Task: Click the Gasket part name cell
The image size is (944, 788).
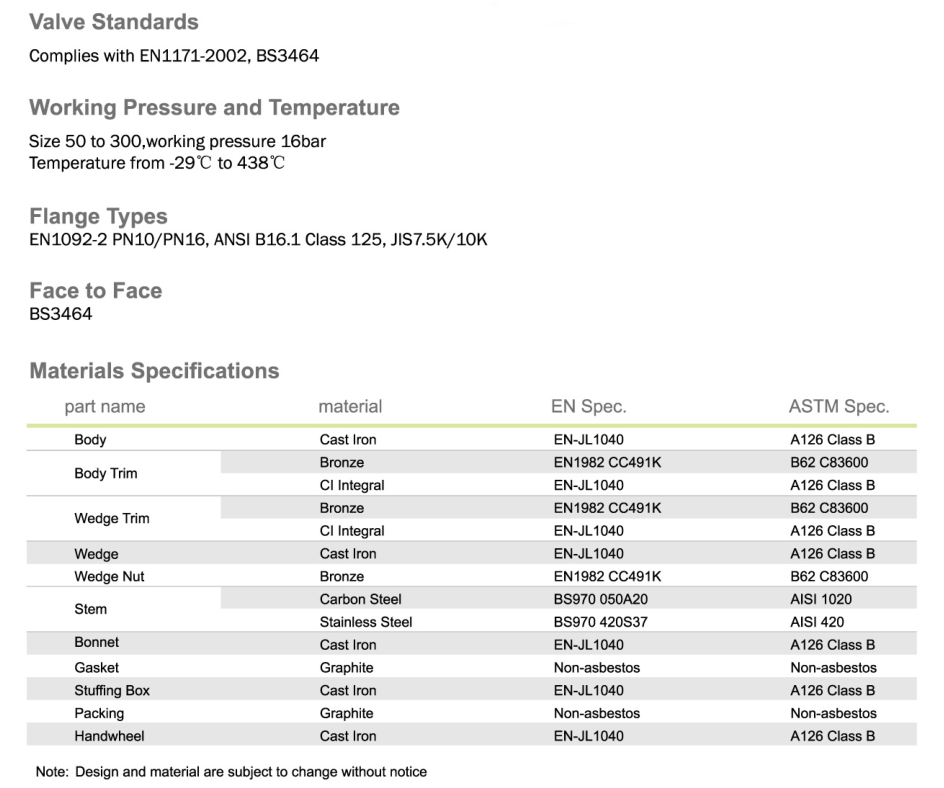Action: (96, 668)
